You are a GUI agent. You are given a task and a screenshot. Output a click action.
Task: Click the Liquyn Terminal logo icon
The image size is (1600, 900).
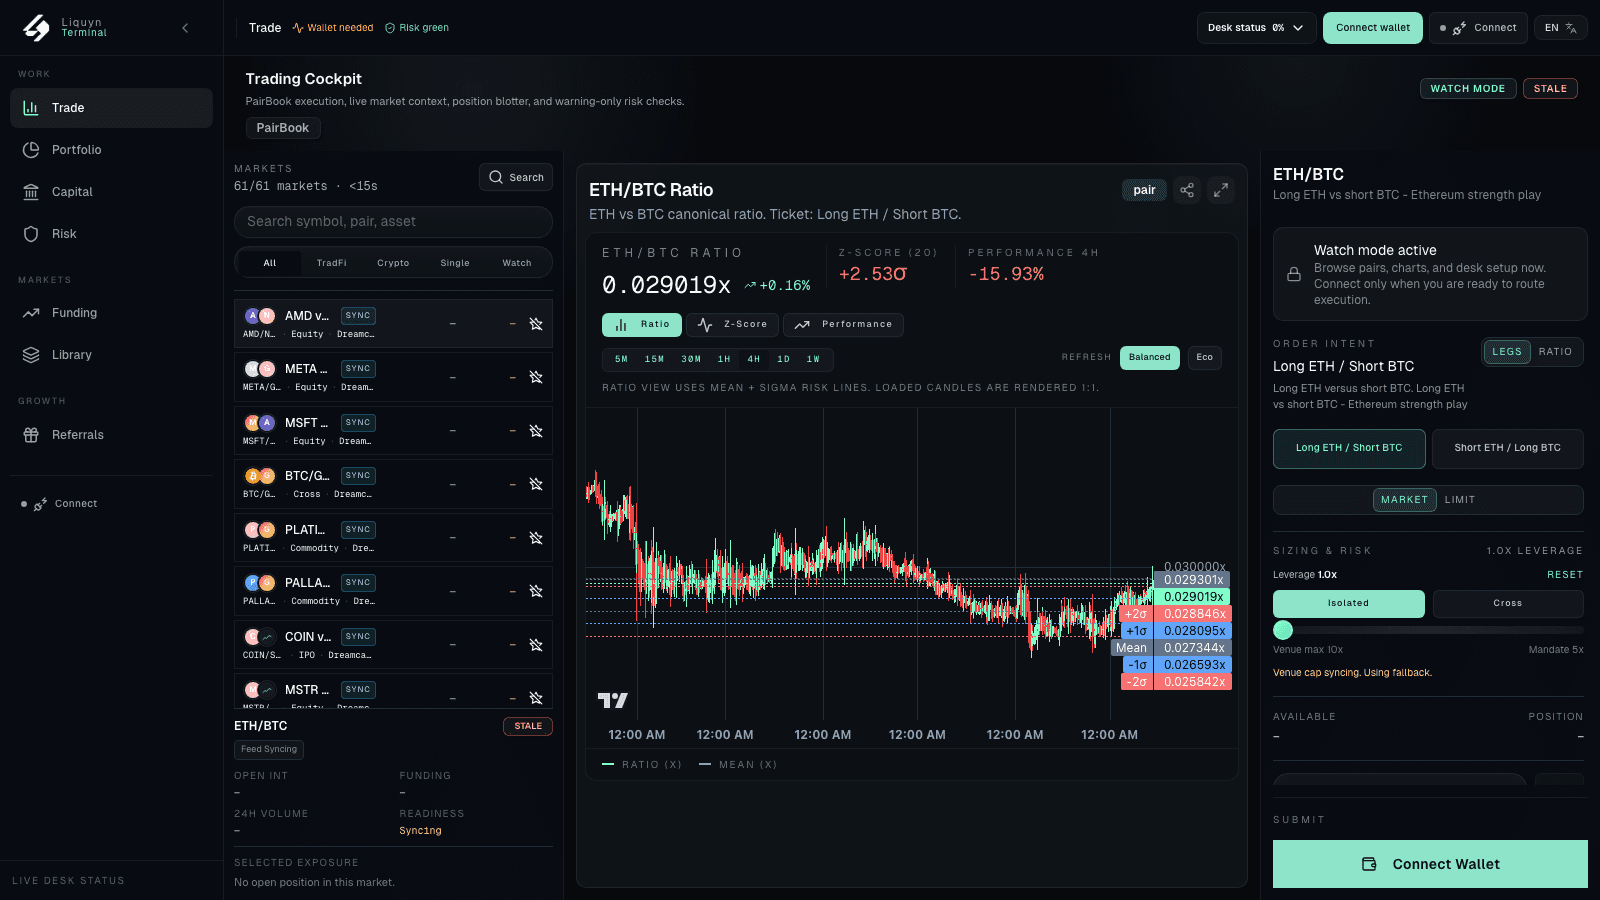36,28
